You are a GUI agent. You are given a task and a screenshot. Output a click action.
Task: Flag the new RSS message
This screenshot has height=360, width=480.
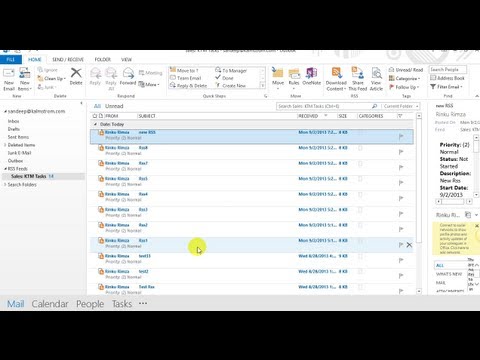click(x=401, y=136)
